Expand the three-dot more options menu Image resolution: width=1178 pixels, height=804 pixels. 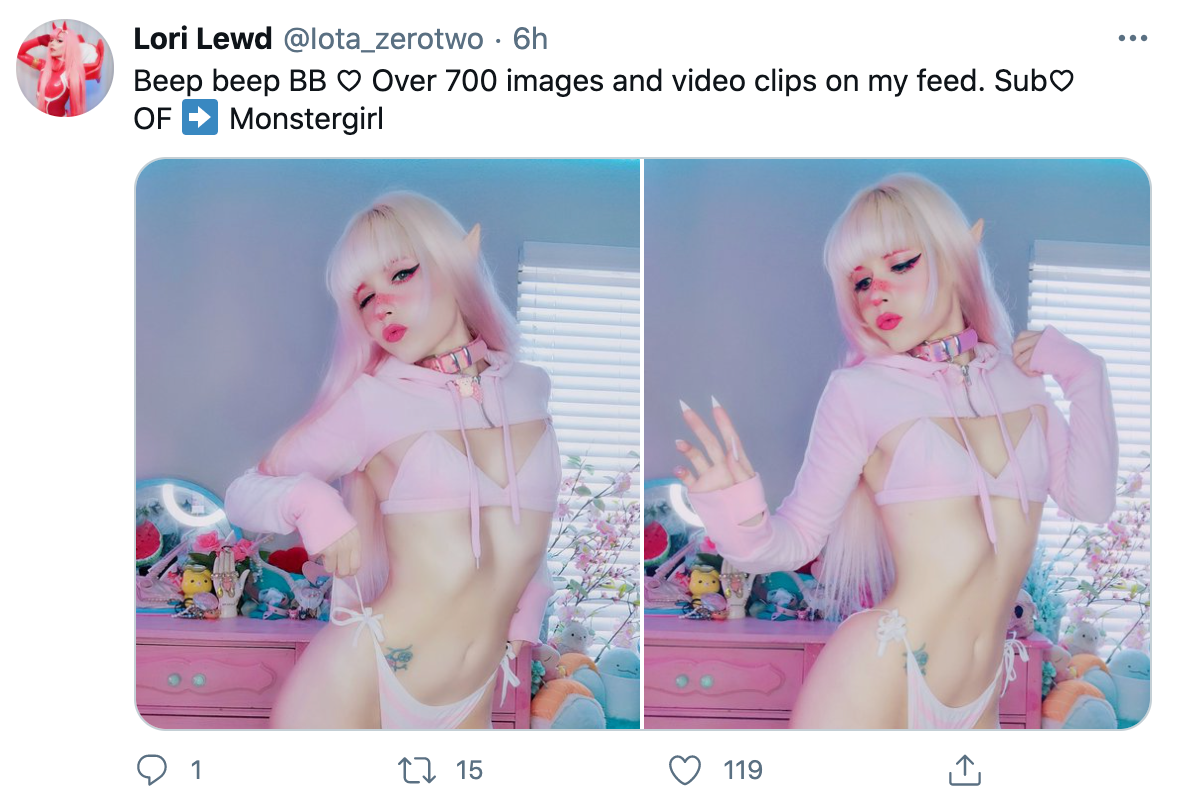point(1132,38)
